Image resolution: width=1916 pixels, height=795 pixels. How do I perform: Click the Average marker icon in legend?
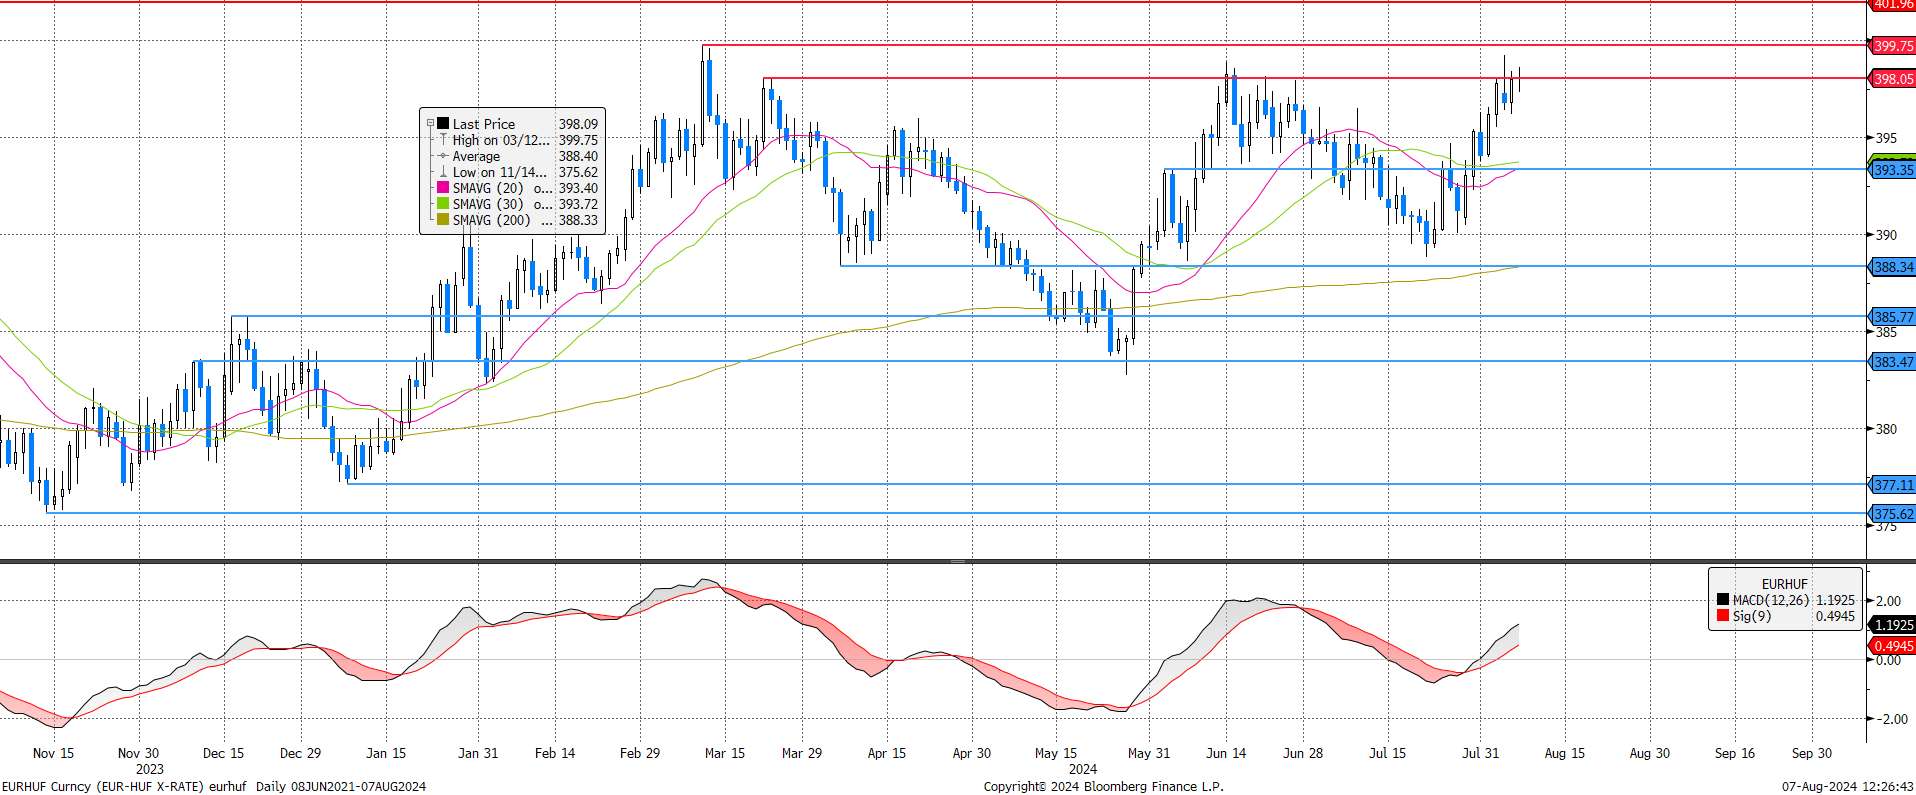click(443, 156)
